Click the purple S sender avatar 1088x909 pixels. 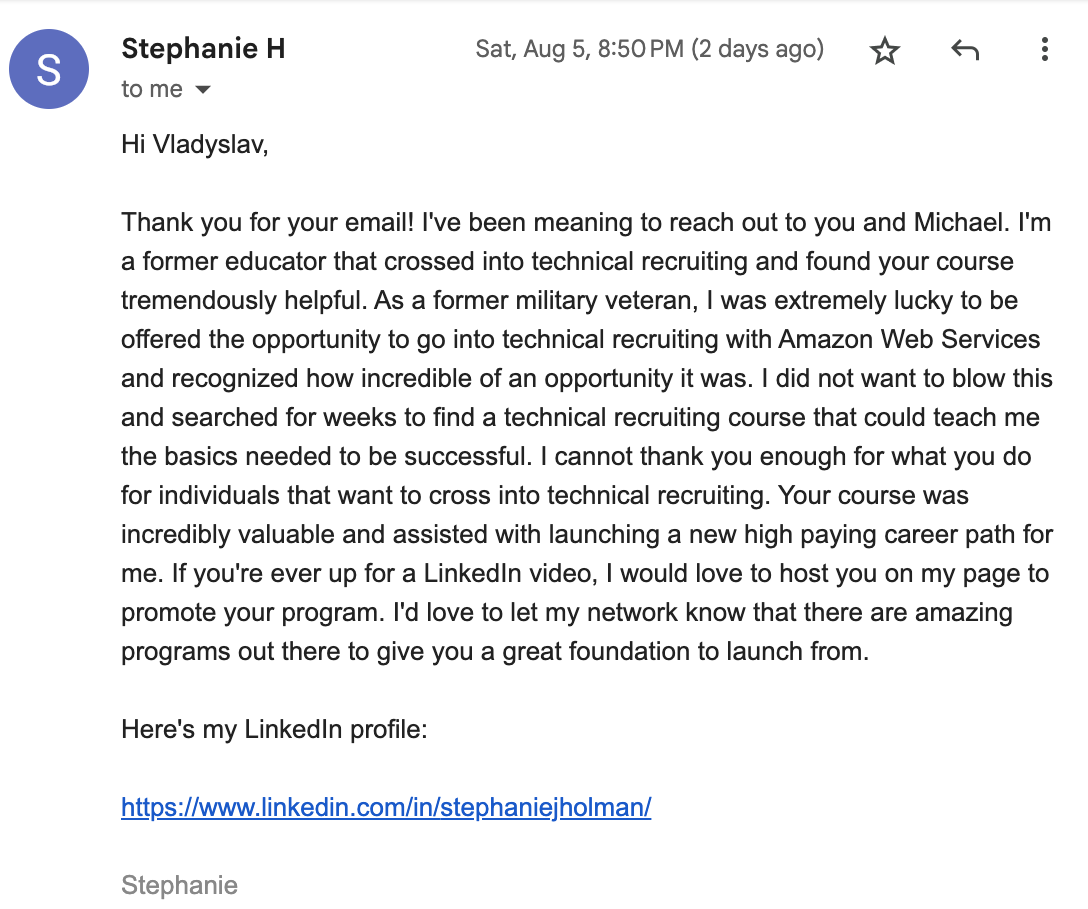[49, 69]
